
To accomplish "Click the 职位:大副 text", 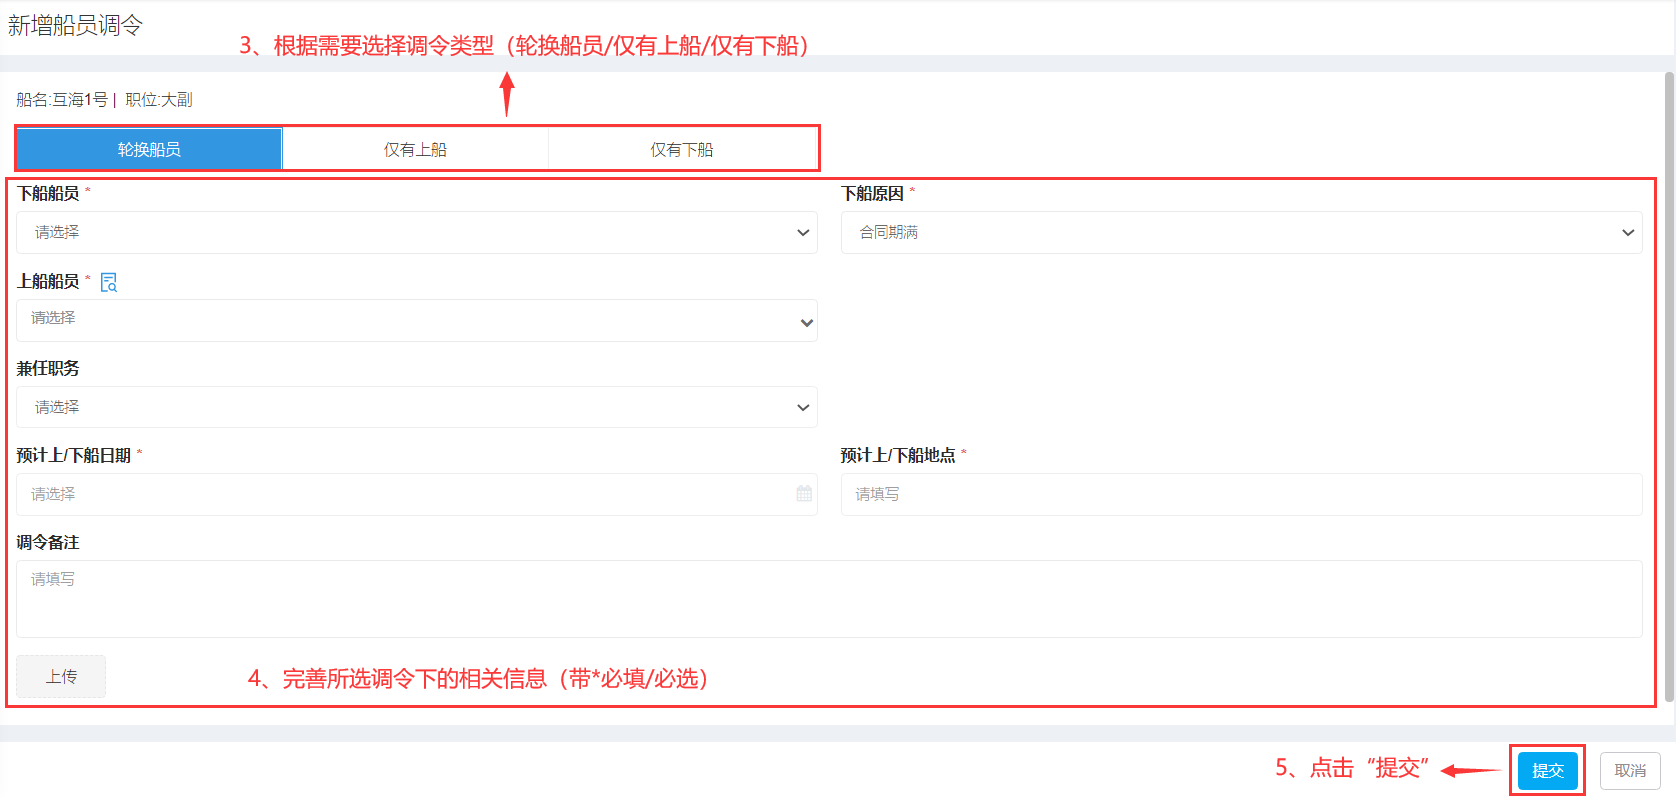I will coord(159,100).
